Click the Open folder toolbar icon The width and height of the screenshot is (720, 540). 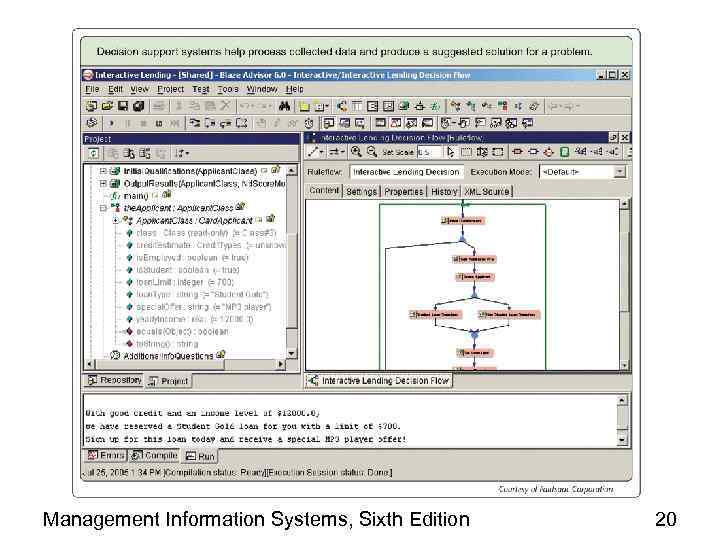tap(107, 106)
